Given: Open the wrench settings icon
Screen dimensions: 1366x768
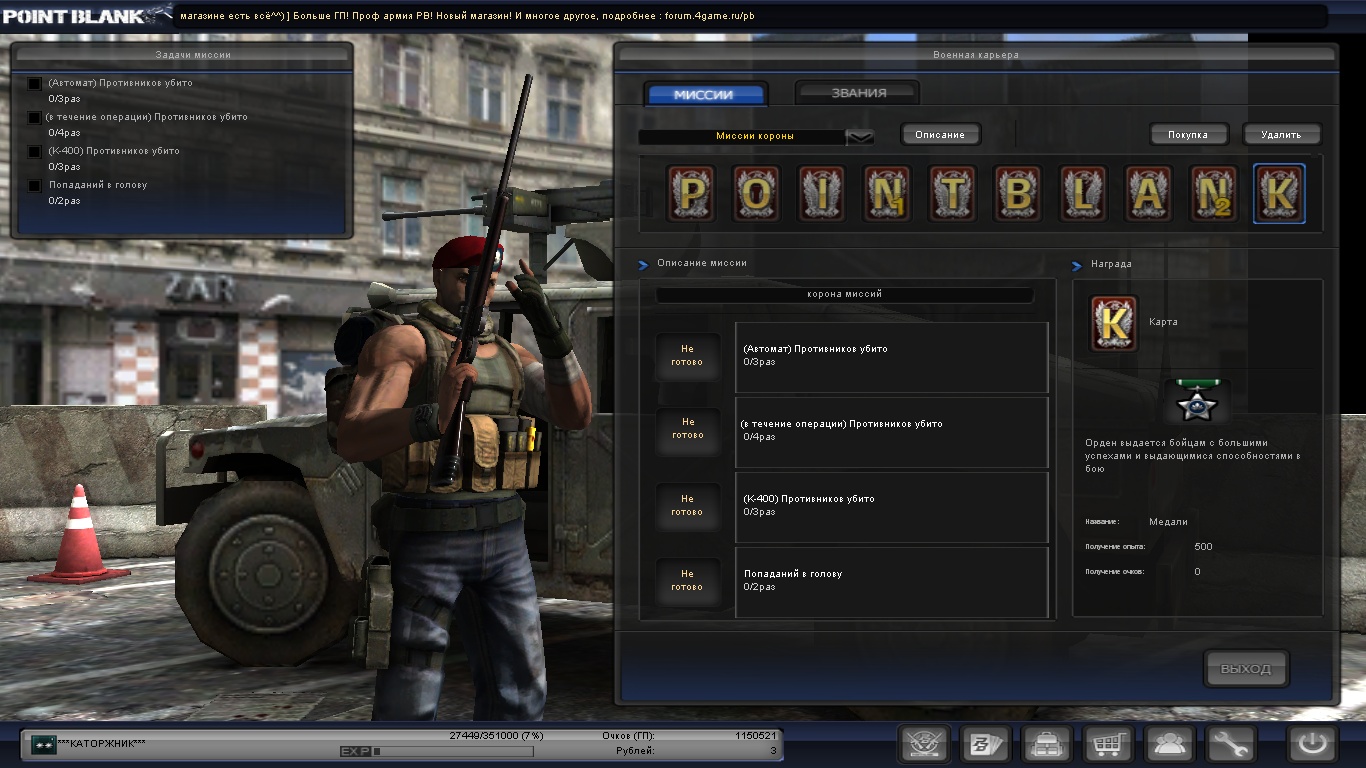Looking at the screenshot, I should [1230, 744].
